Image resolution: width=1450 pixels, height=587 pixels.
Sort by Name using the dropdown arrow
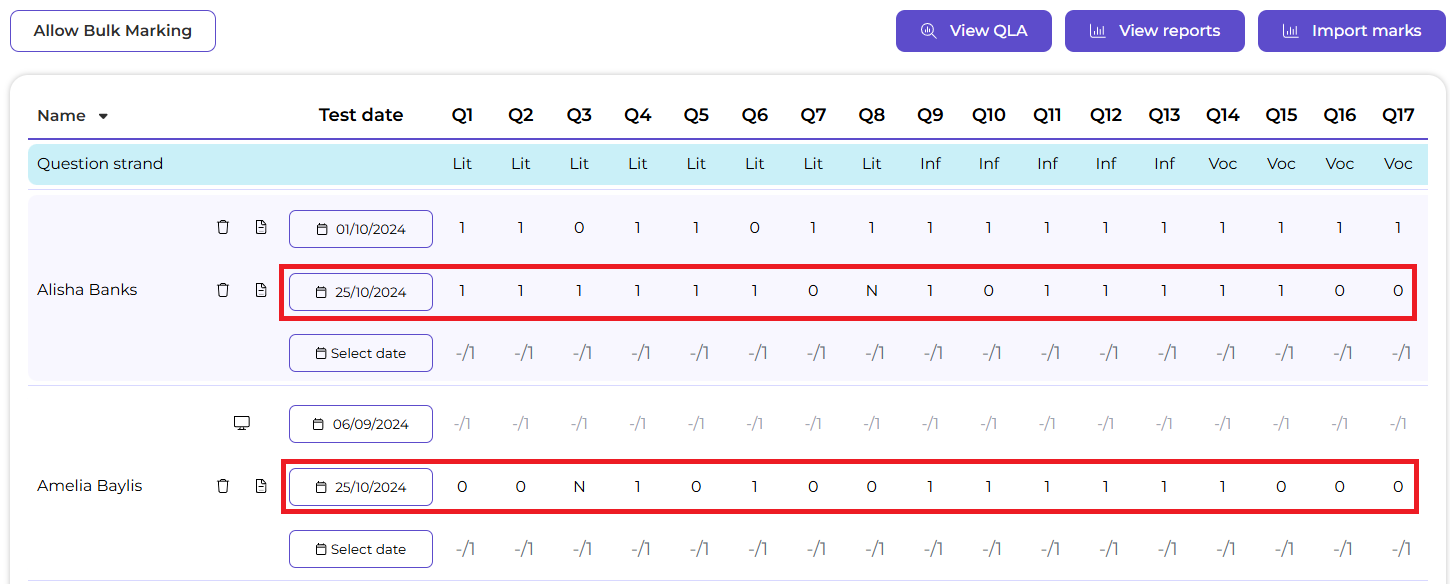point(103,117)
